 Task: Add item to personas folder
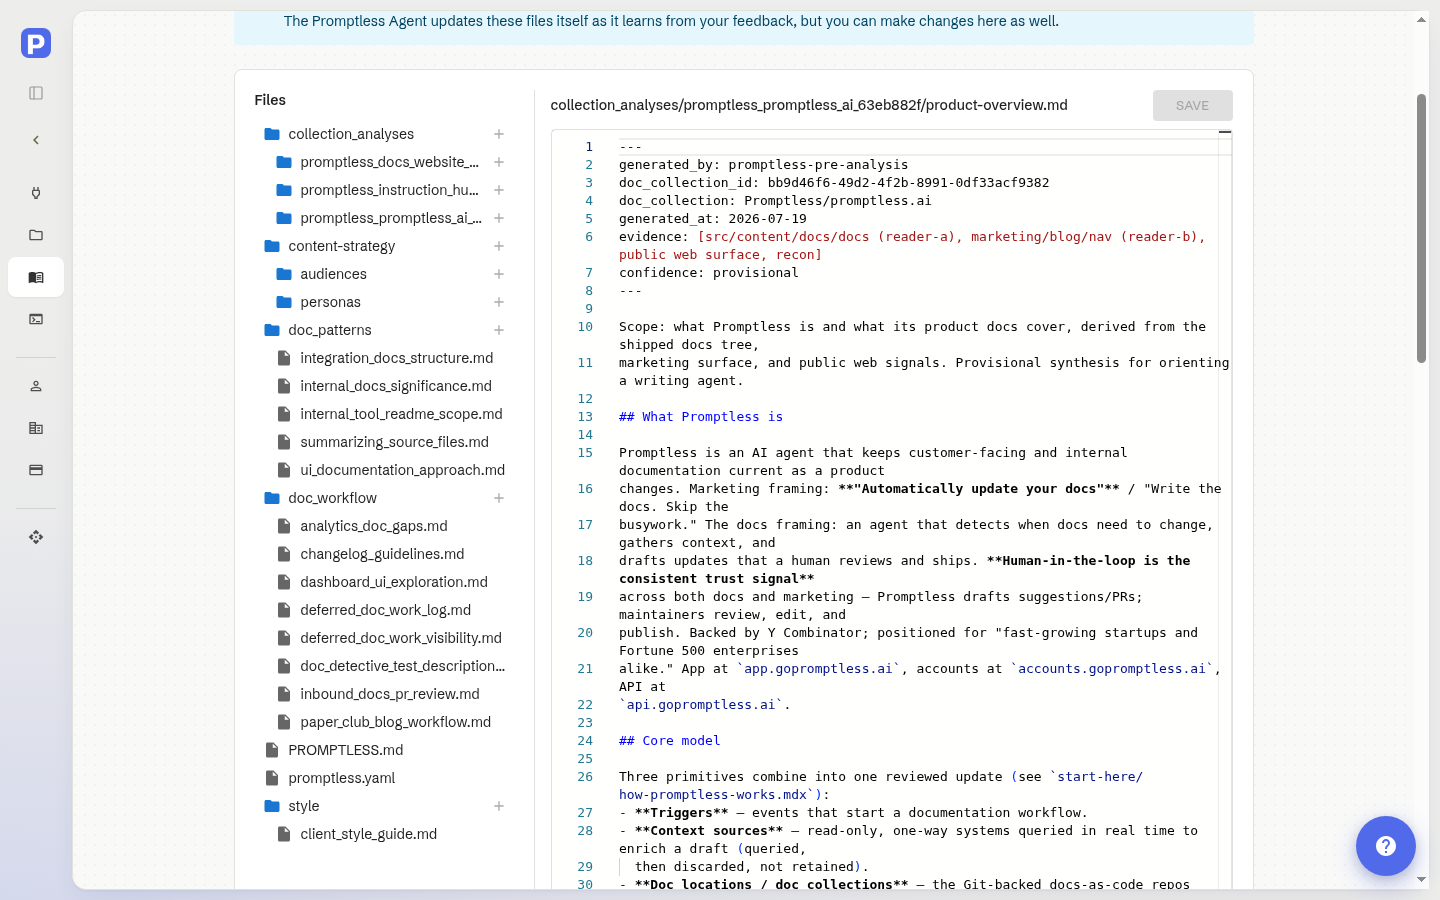tap(499, 302)
